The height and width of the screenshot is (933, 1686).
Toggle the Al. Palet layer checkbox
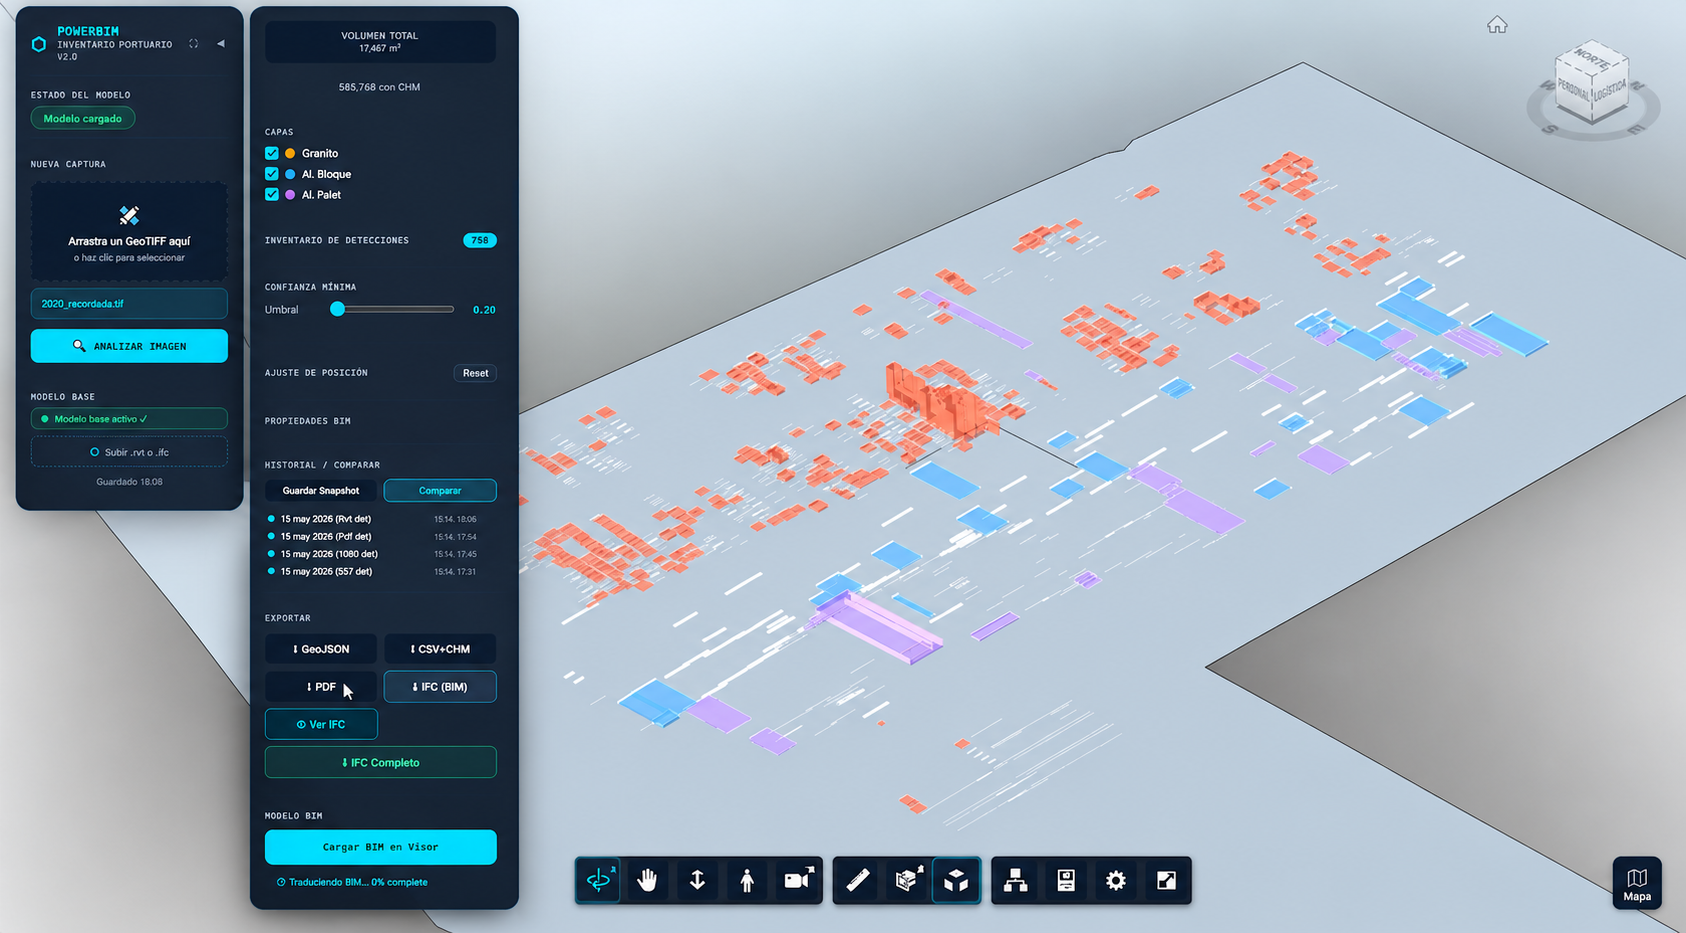272,195
